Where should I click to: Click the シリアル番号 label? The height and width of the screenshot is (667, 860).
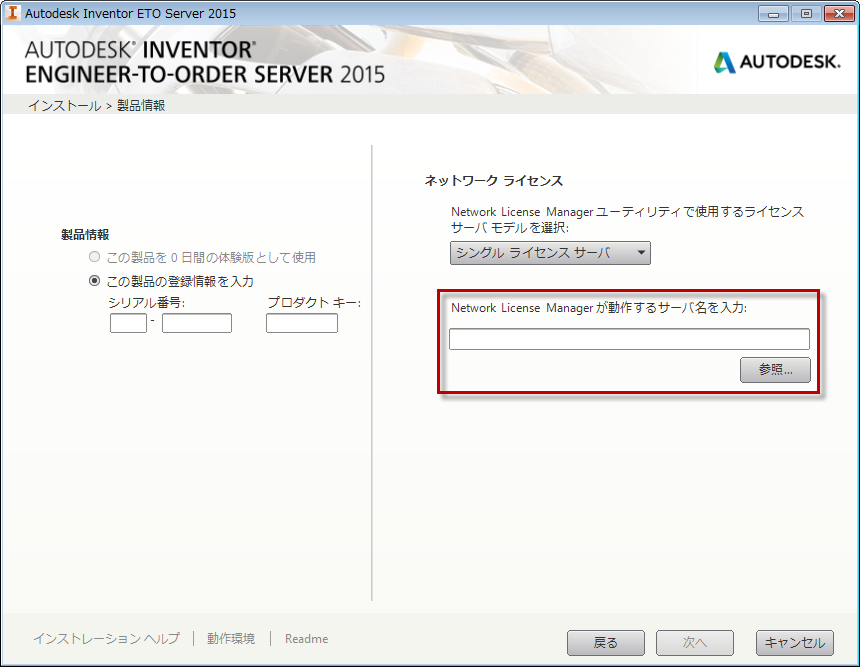(x=146, y=302)
